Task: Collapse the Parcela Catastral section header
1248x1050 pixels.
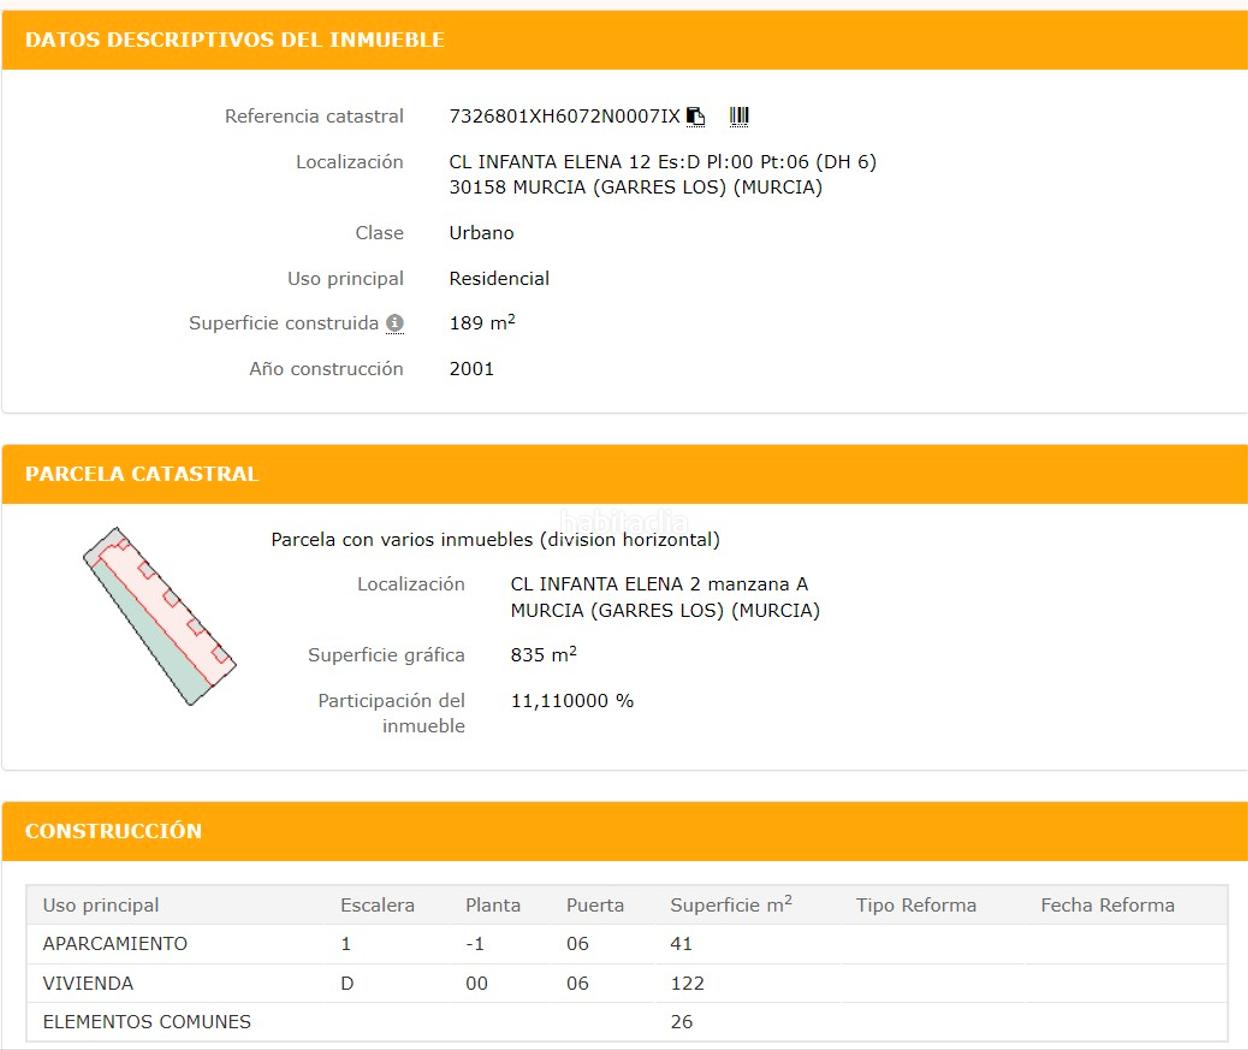Action: pyautogui.click(x=142, y=474)
